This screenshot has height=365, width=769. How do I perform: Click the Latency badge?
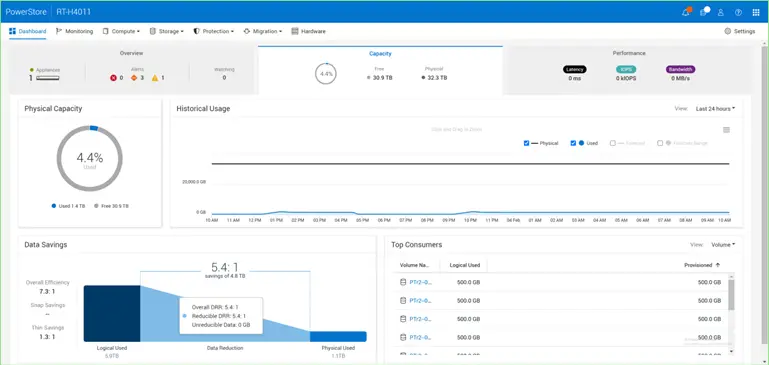click(574, 69)
